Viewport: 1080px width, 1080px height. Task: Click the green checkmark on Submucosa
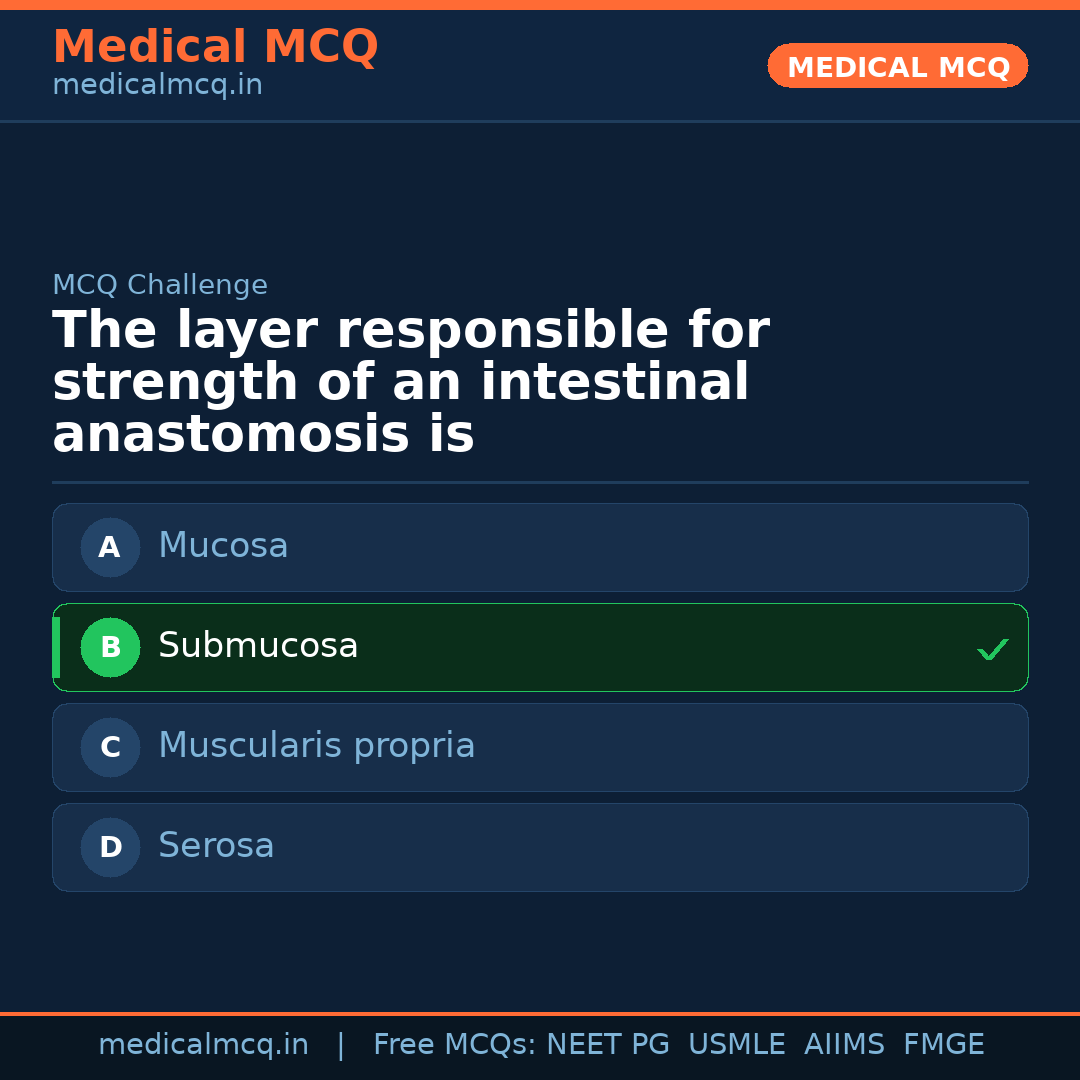(x=993, y=649)
